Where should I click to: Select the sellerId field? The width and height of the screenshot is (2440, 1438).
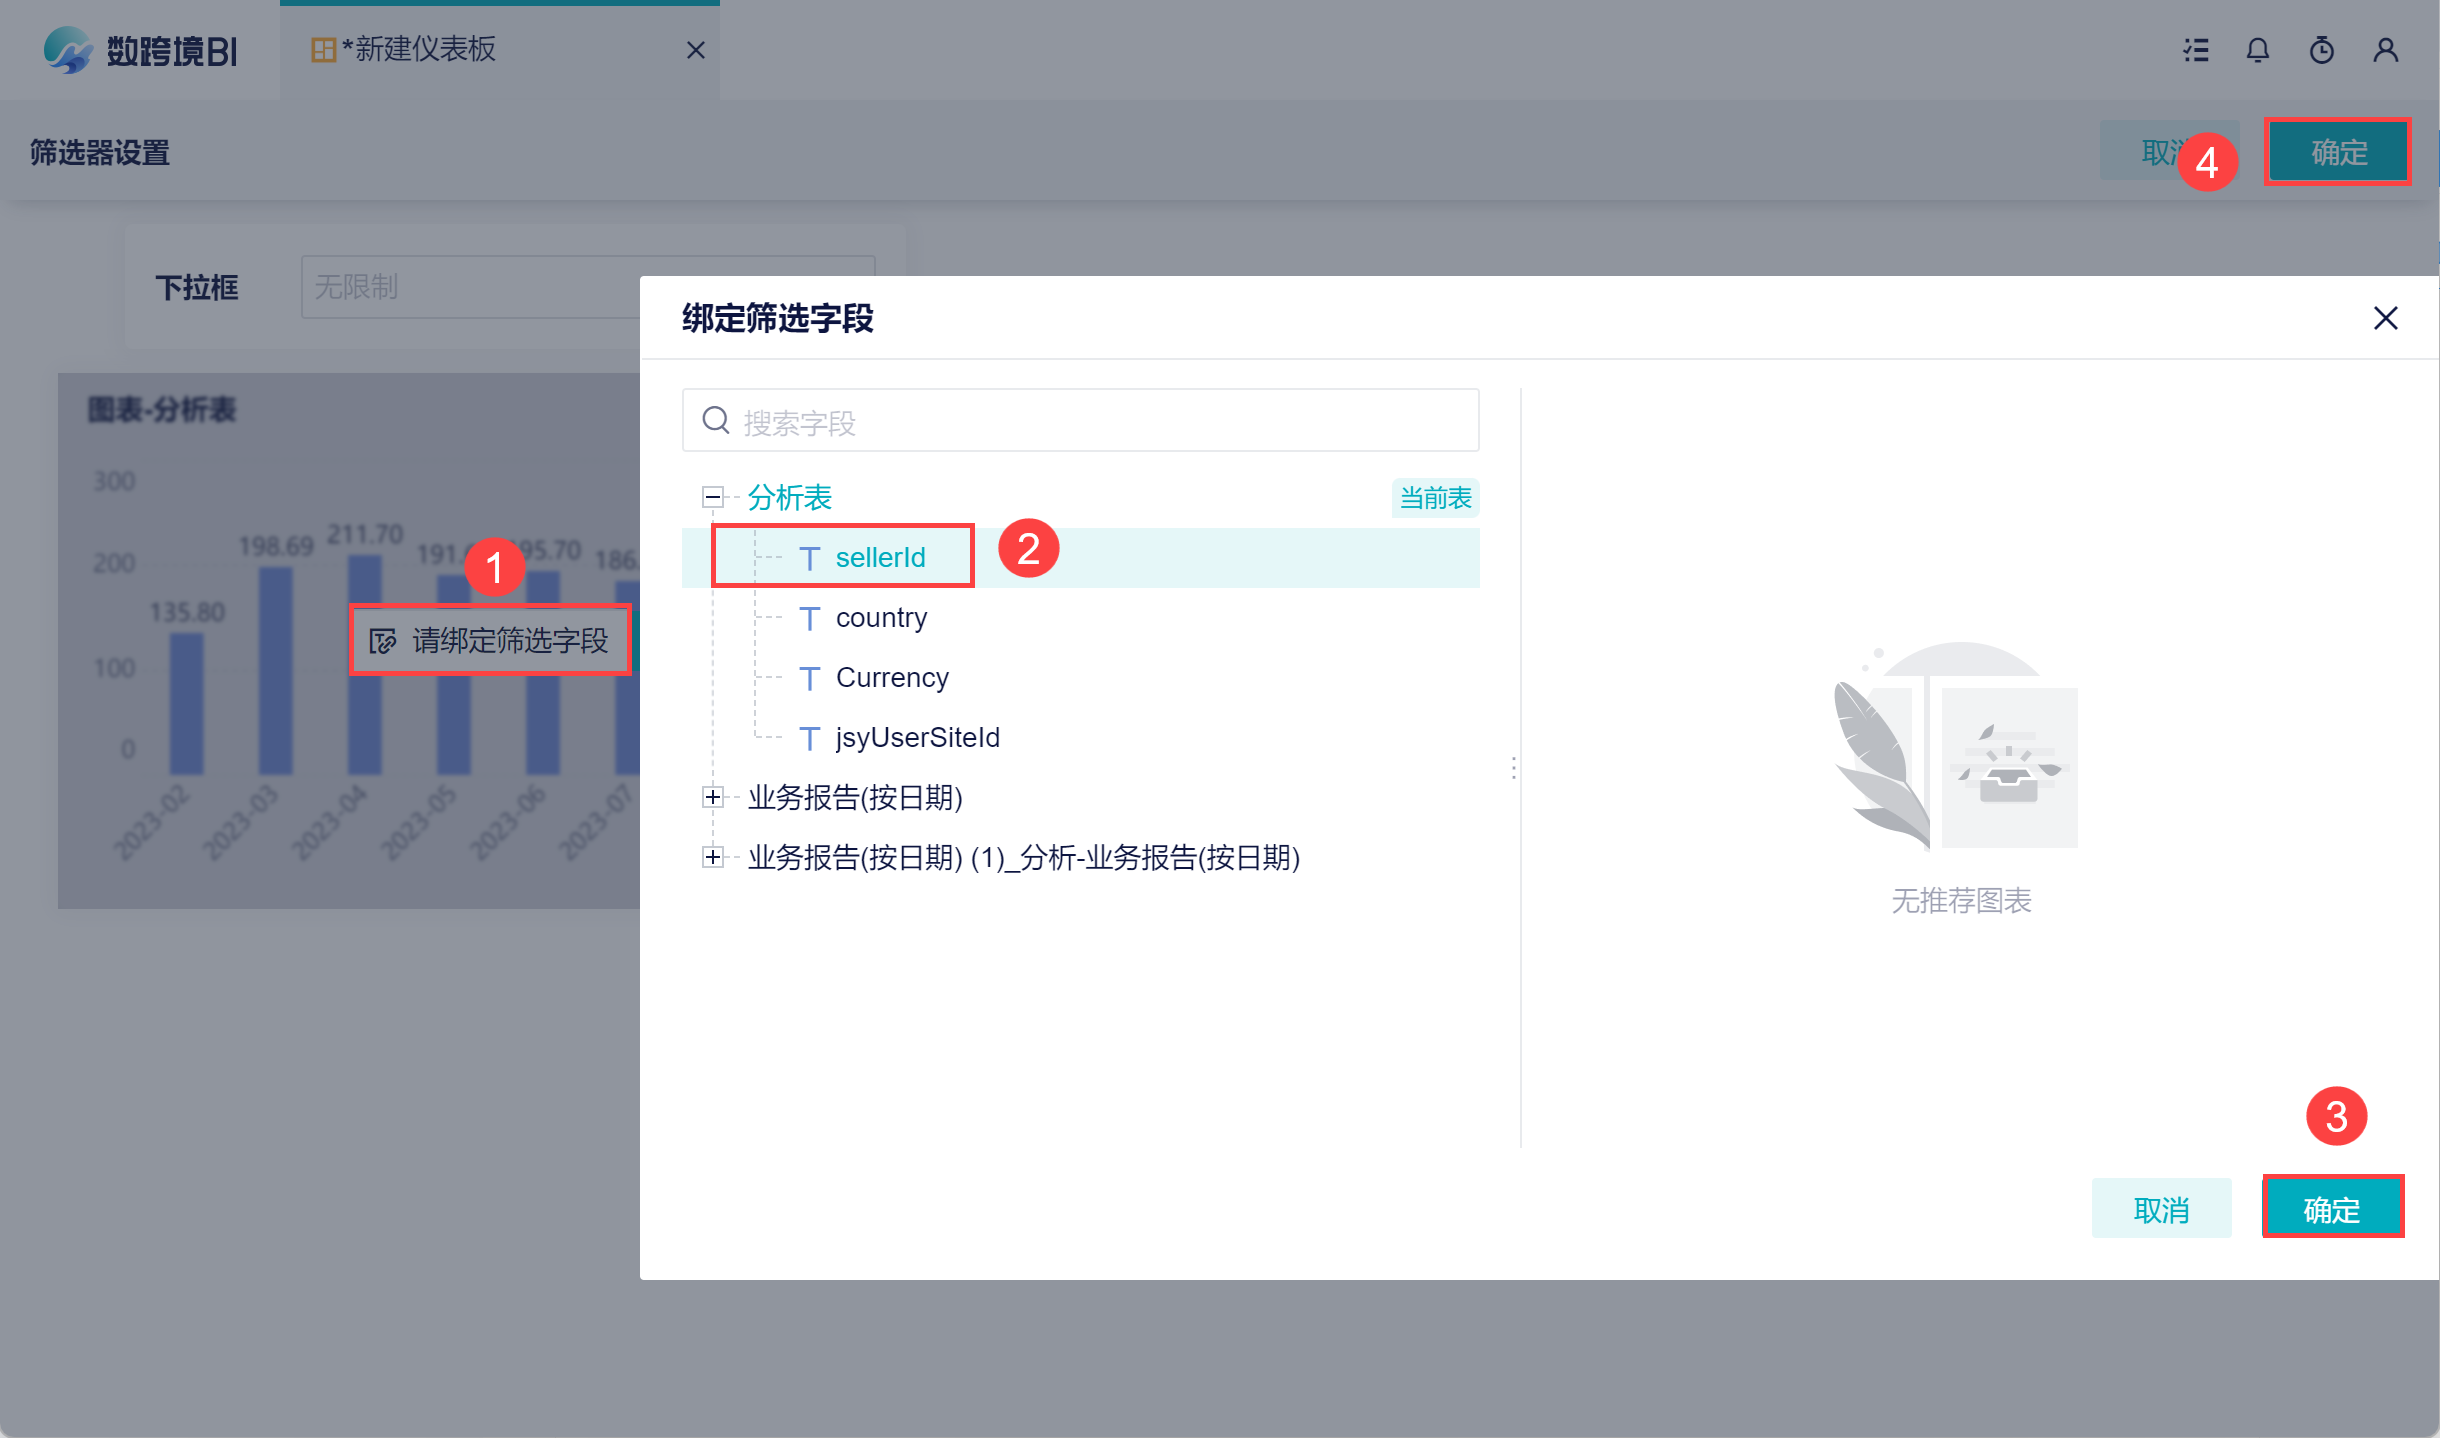point(880,558)
